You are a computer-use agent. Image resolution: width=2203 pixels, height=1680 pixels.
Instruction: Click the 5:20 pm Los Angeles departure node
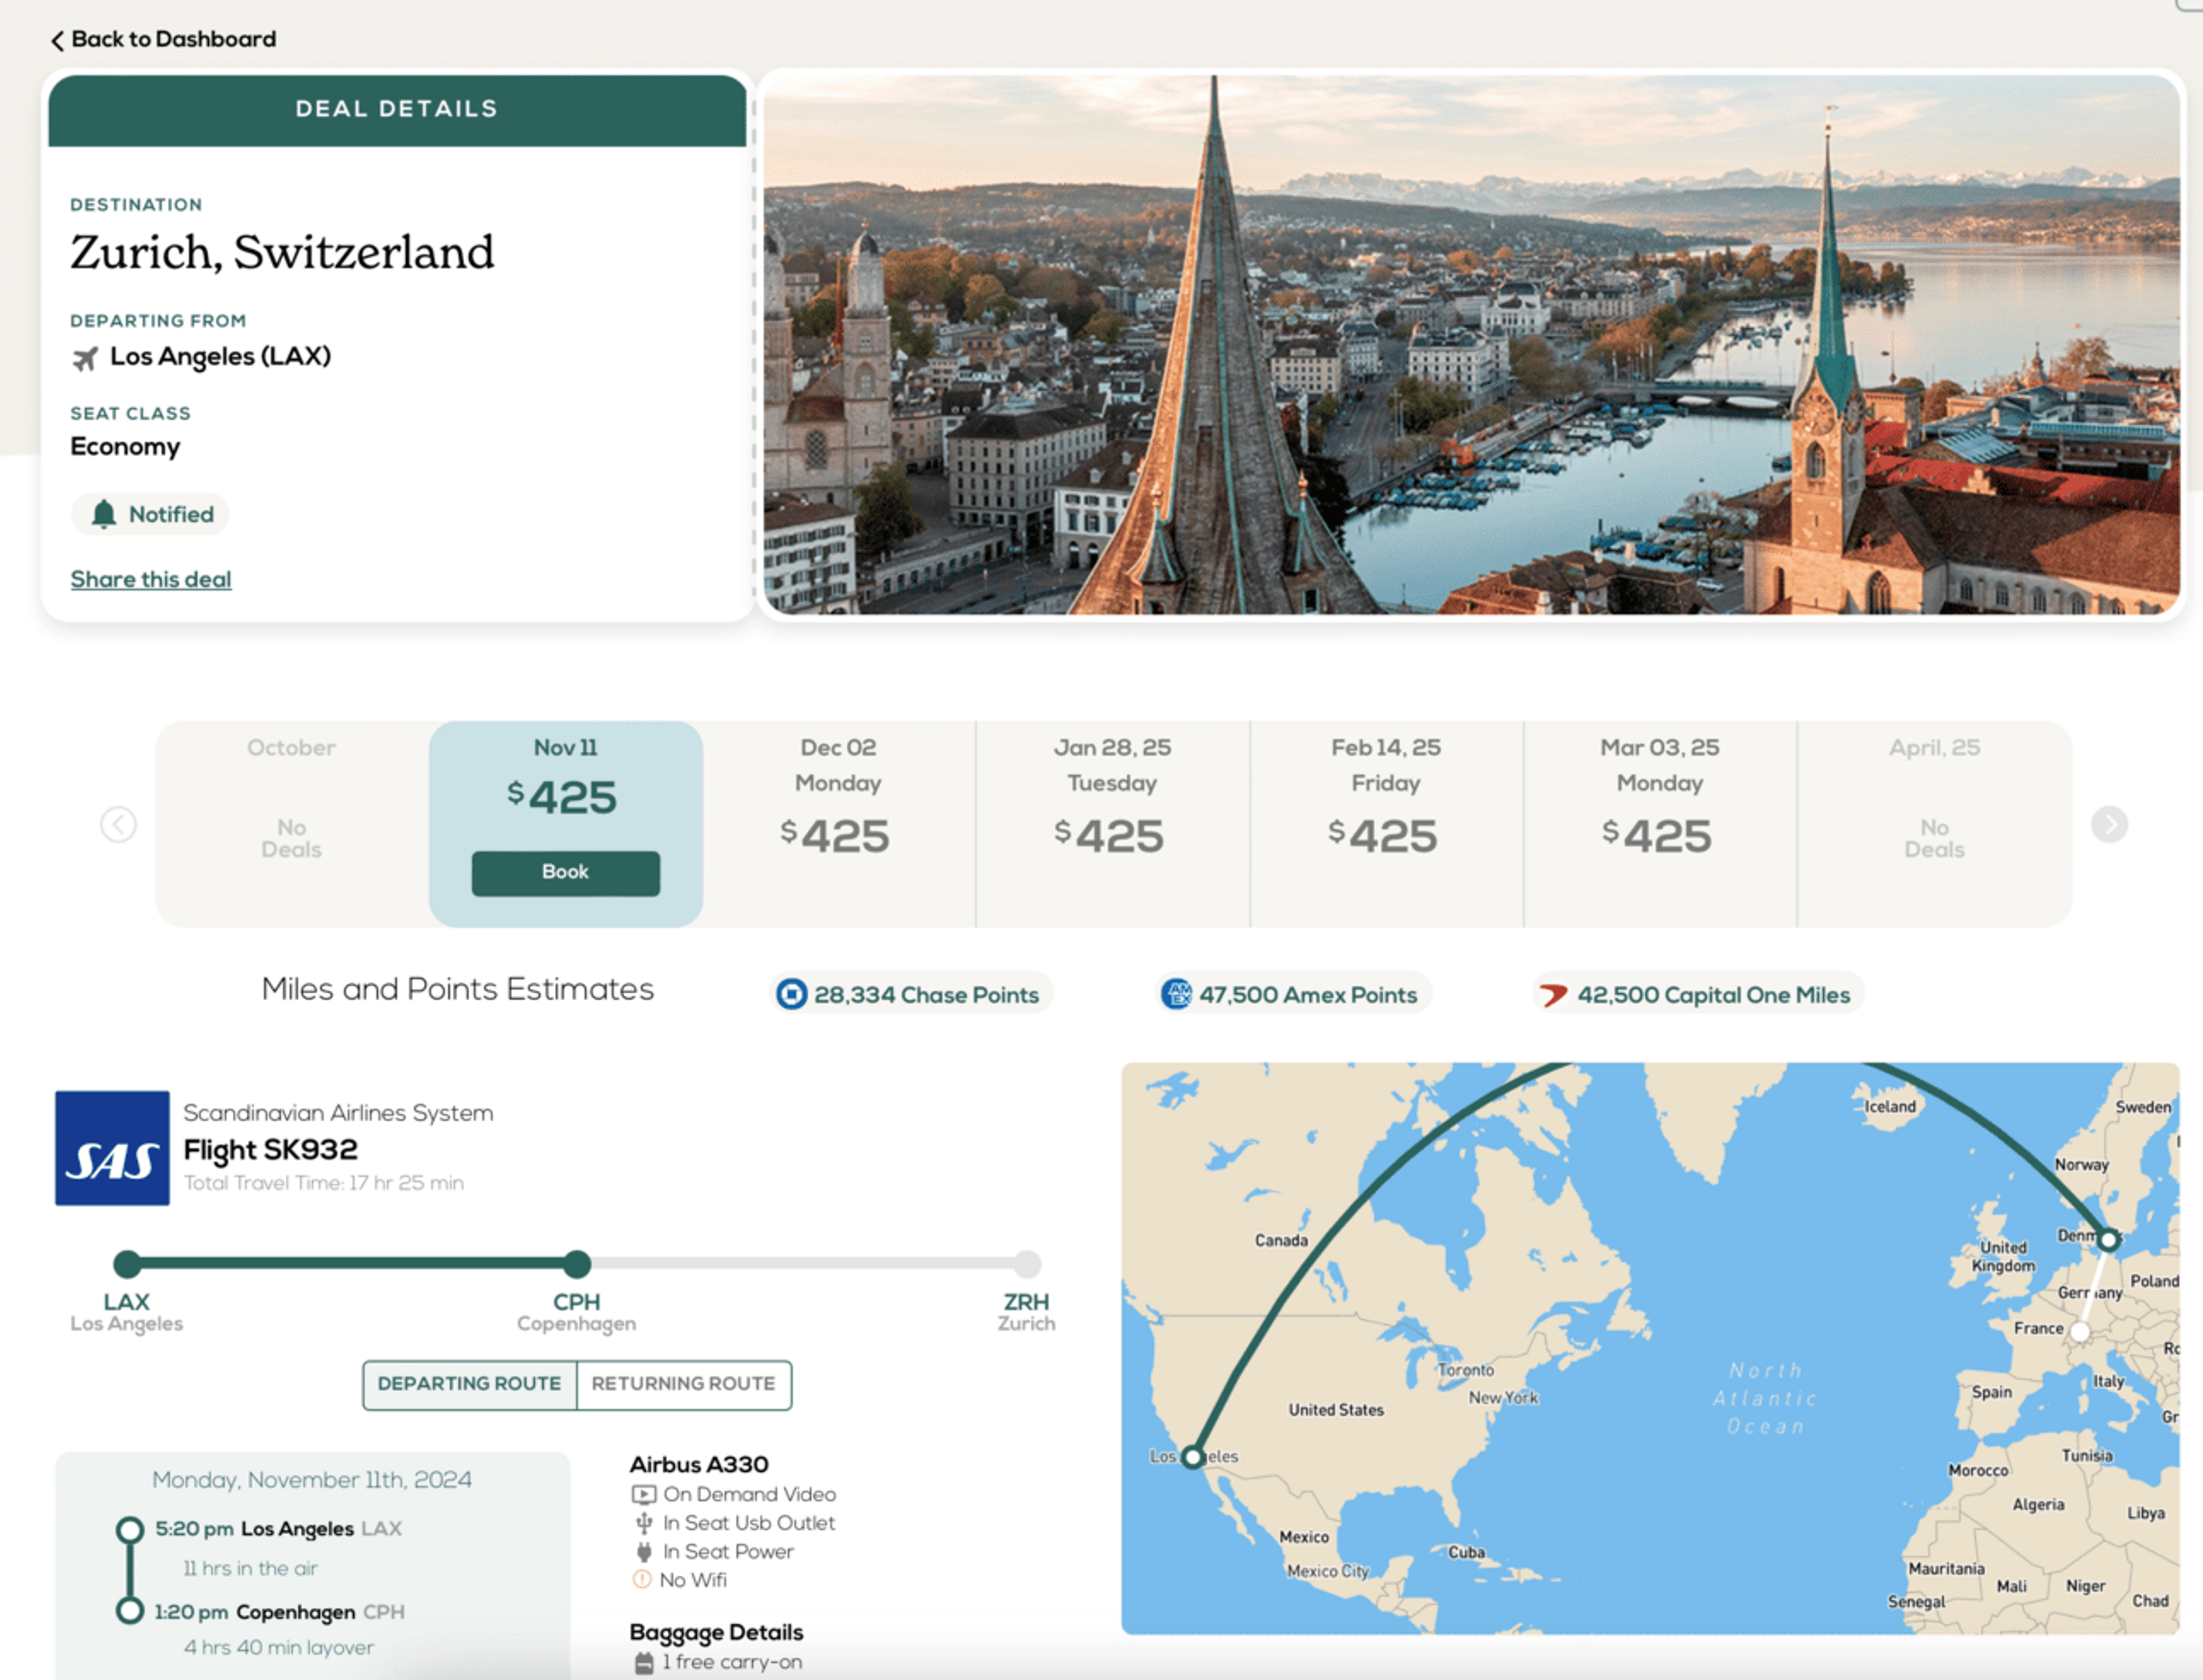[x=129, y=1530]
